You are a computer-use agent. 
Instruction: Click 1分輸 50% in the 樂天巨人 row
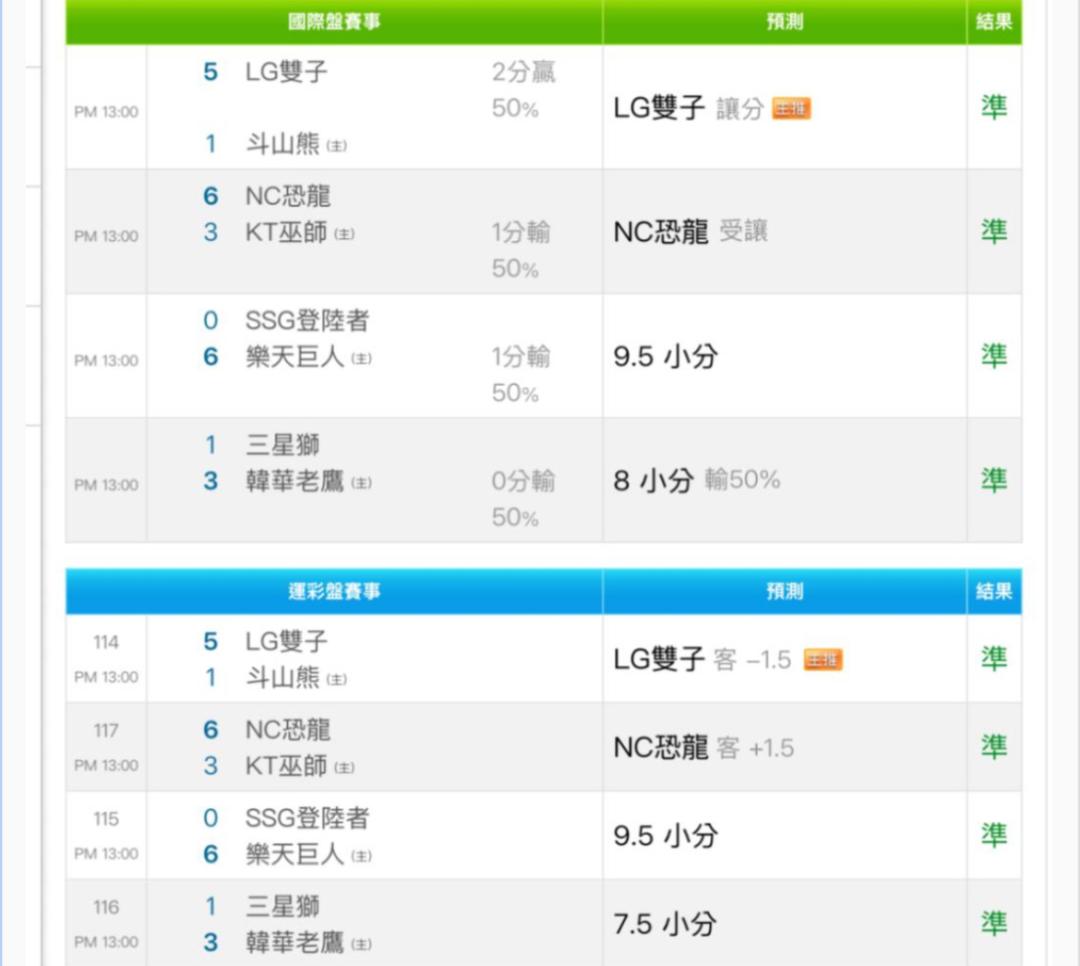click(521, 375)
